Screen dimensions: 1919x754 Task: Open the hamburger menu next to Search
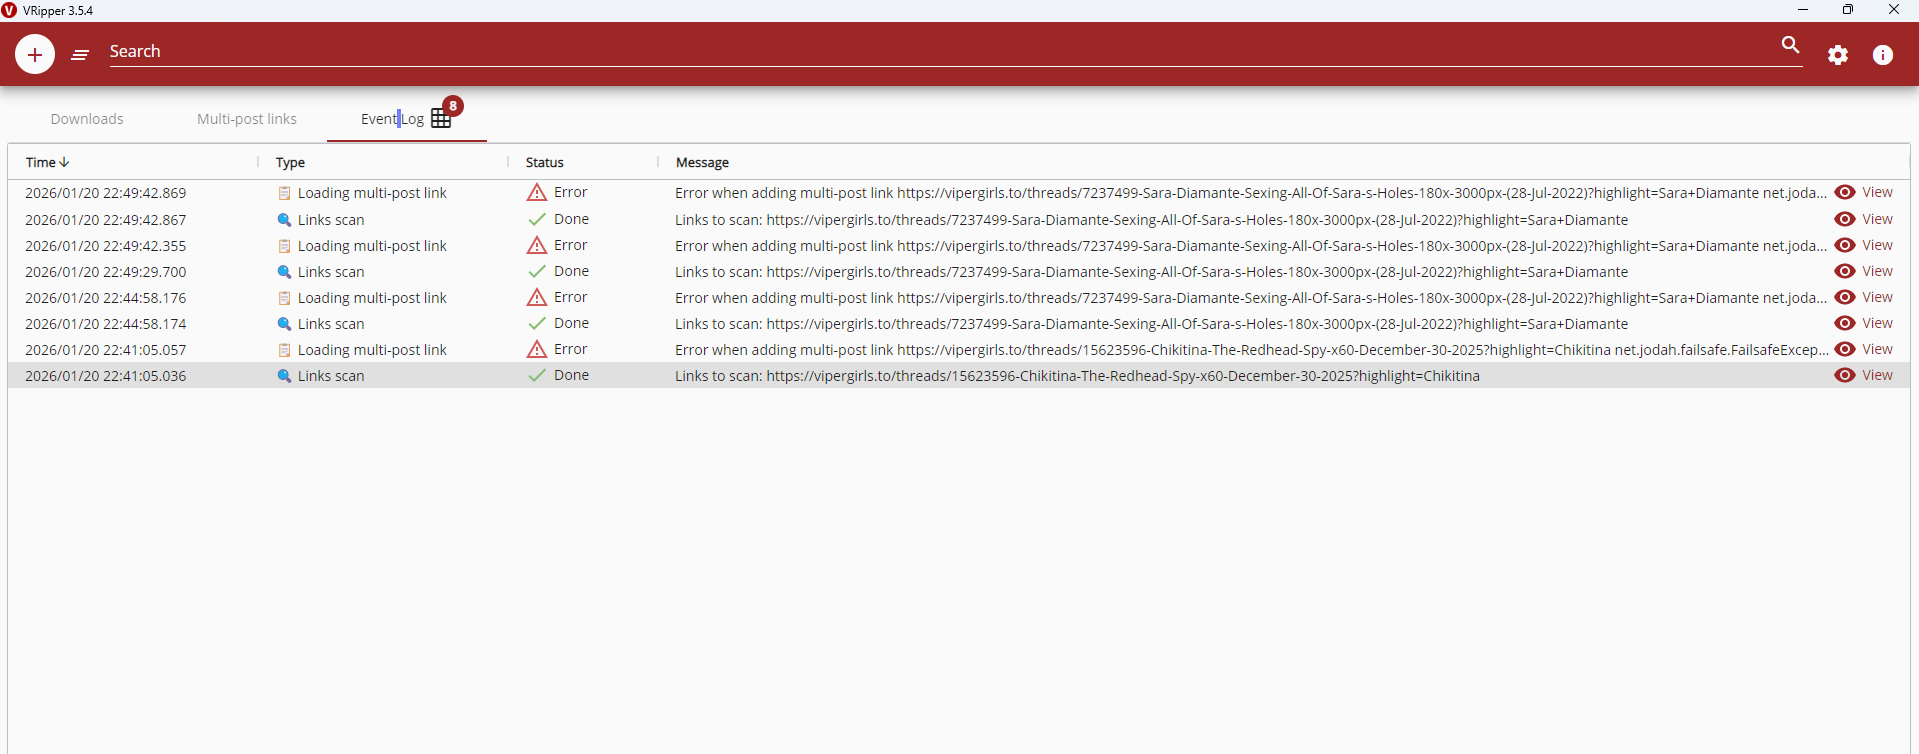(x=80, y=55)
